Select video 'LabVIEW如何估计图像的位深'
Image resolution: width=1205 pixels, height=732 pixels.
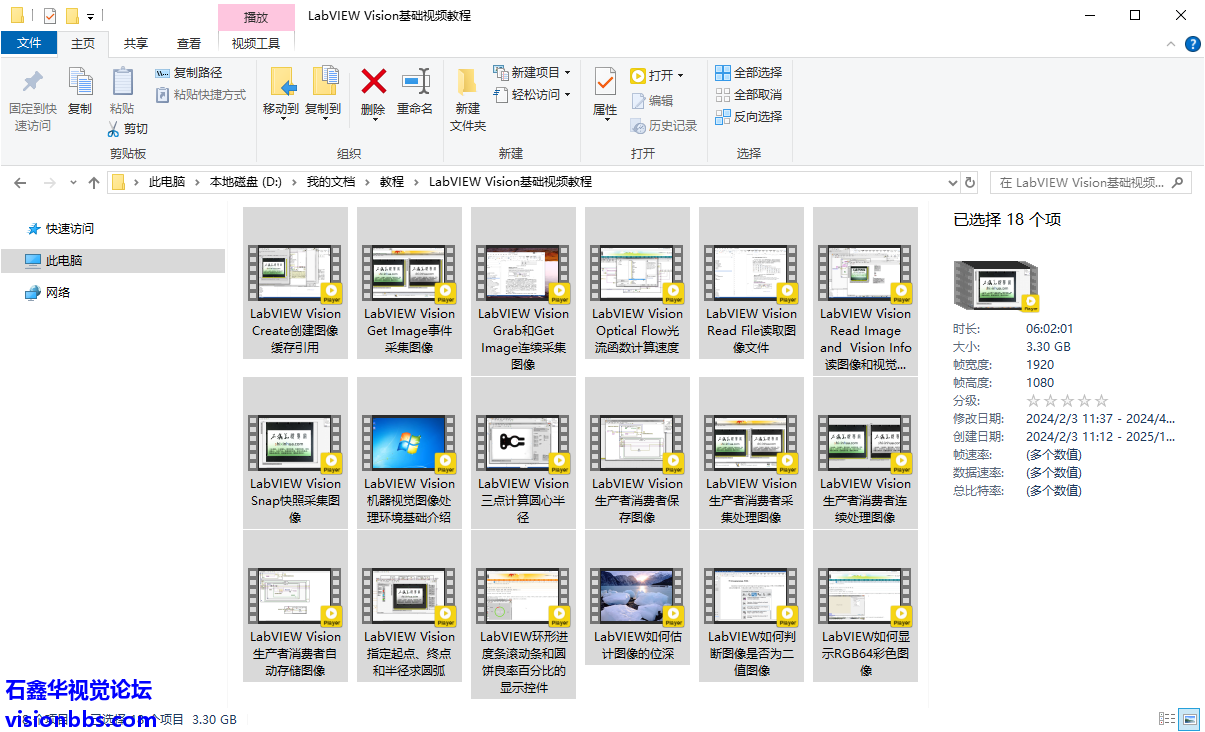pos(637,598)
